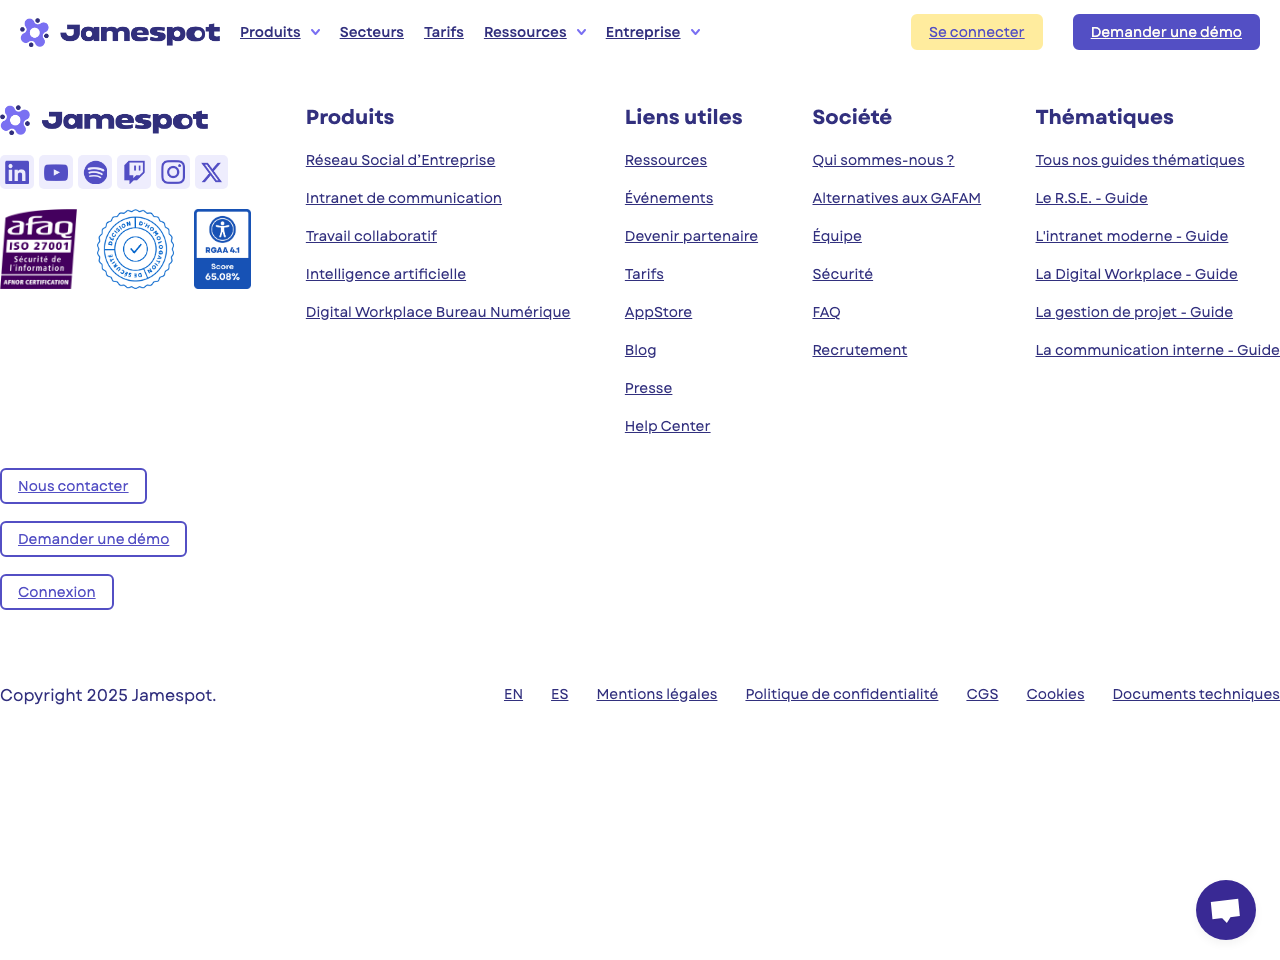The width and height of the screenshot is (1280, 960).
Task: Click the Jamespot logo in the header
Action: 120,31
